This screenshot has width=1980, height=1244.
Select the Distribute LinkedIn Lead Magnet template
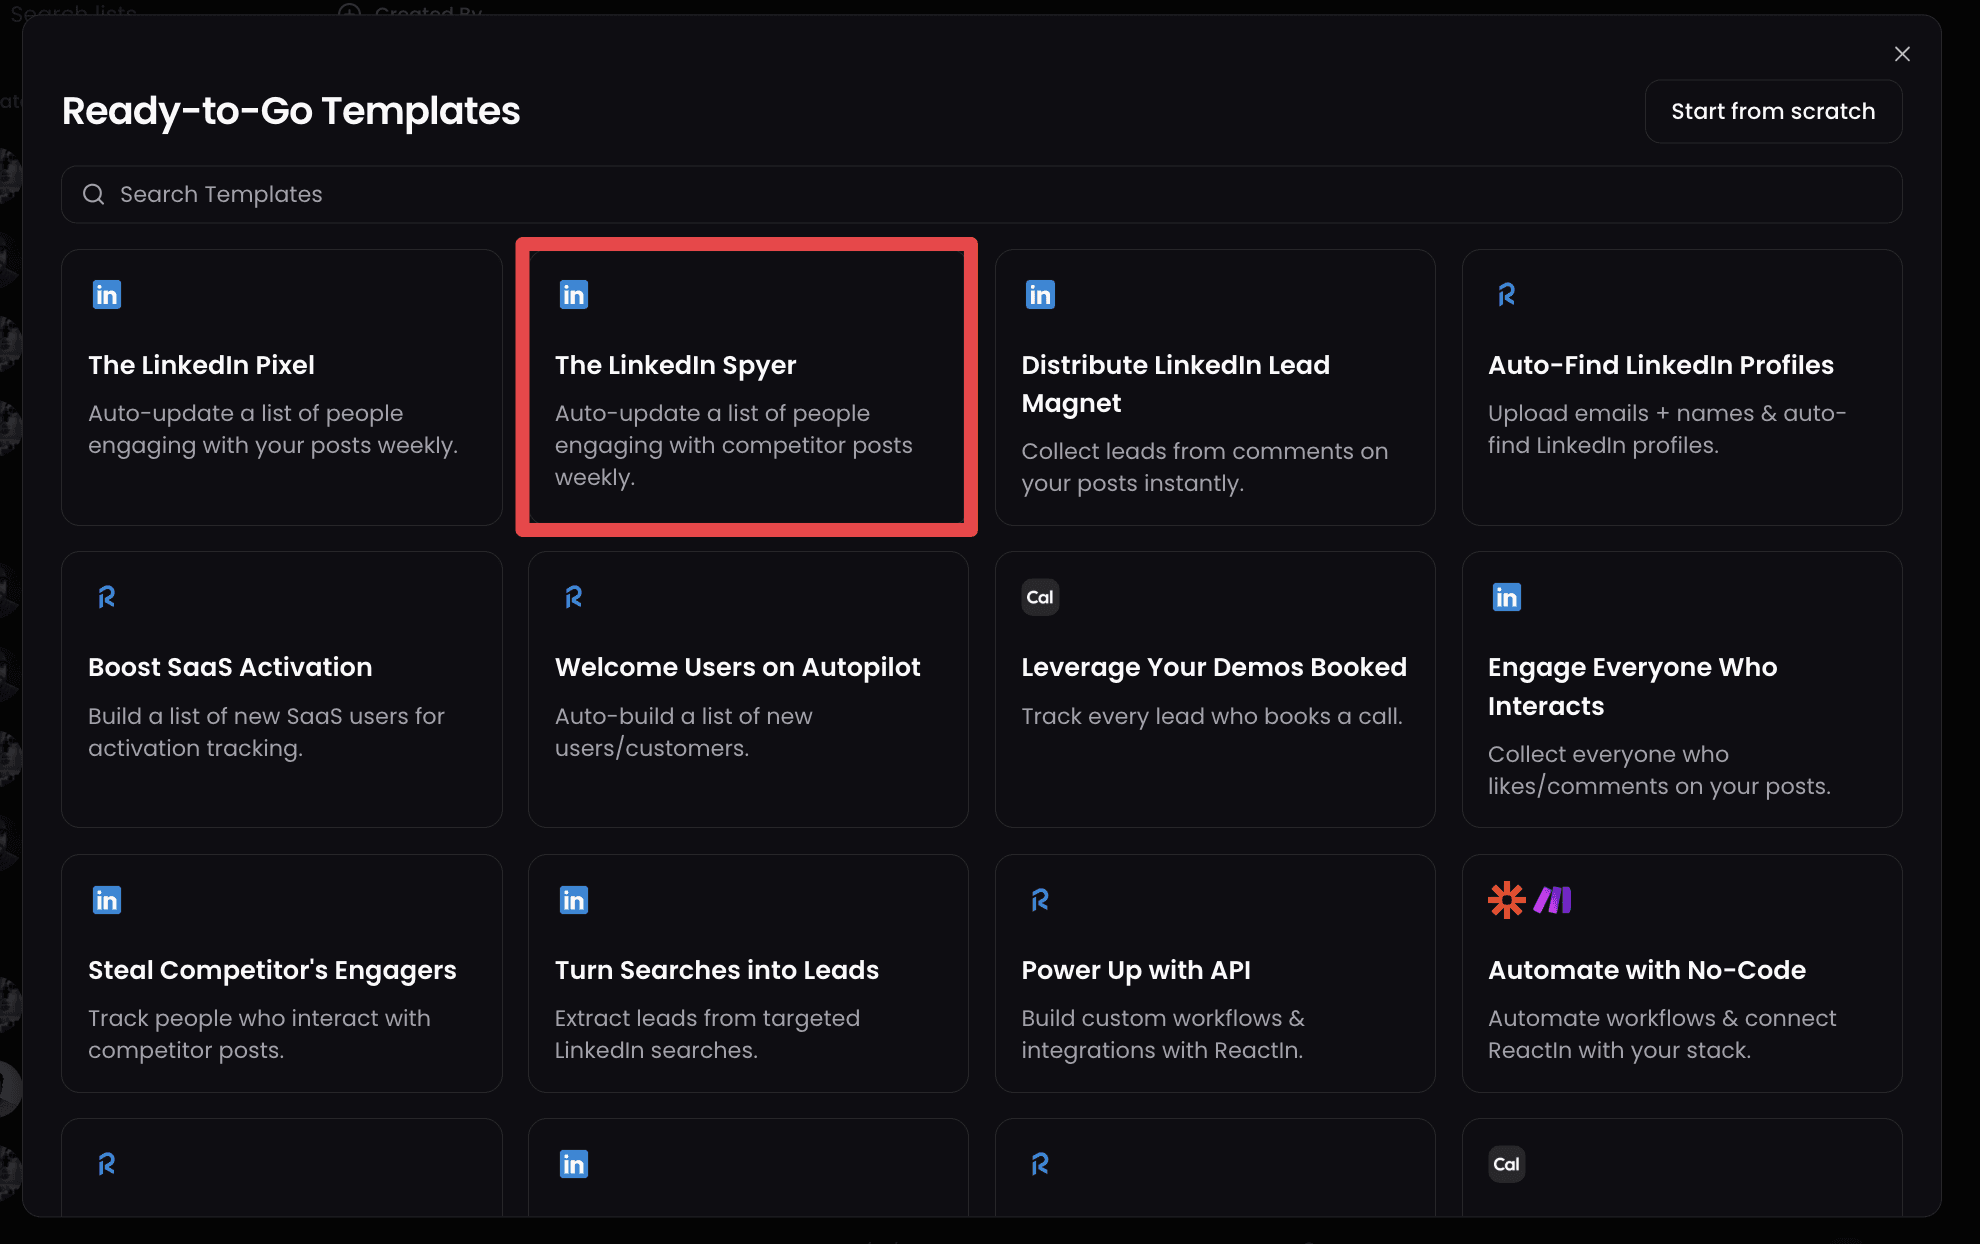[1214, 387]
